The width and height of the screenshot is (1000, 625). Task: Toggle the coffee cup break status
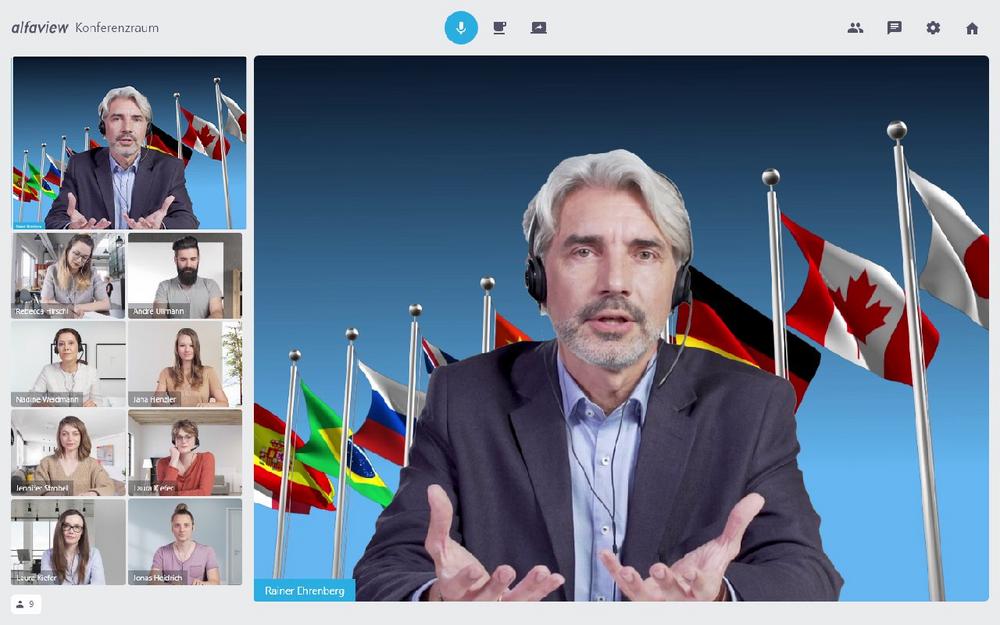(499, 28)
